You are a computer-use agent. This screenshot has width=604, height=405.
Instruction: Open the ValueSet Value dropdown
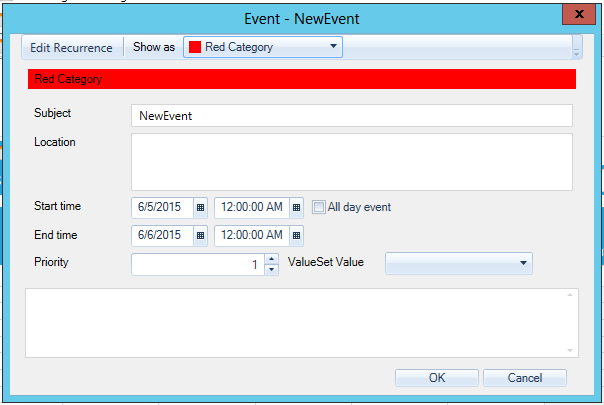[x=523, y=263]
